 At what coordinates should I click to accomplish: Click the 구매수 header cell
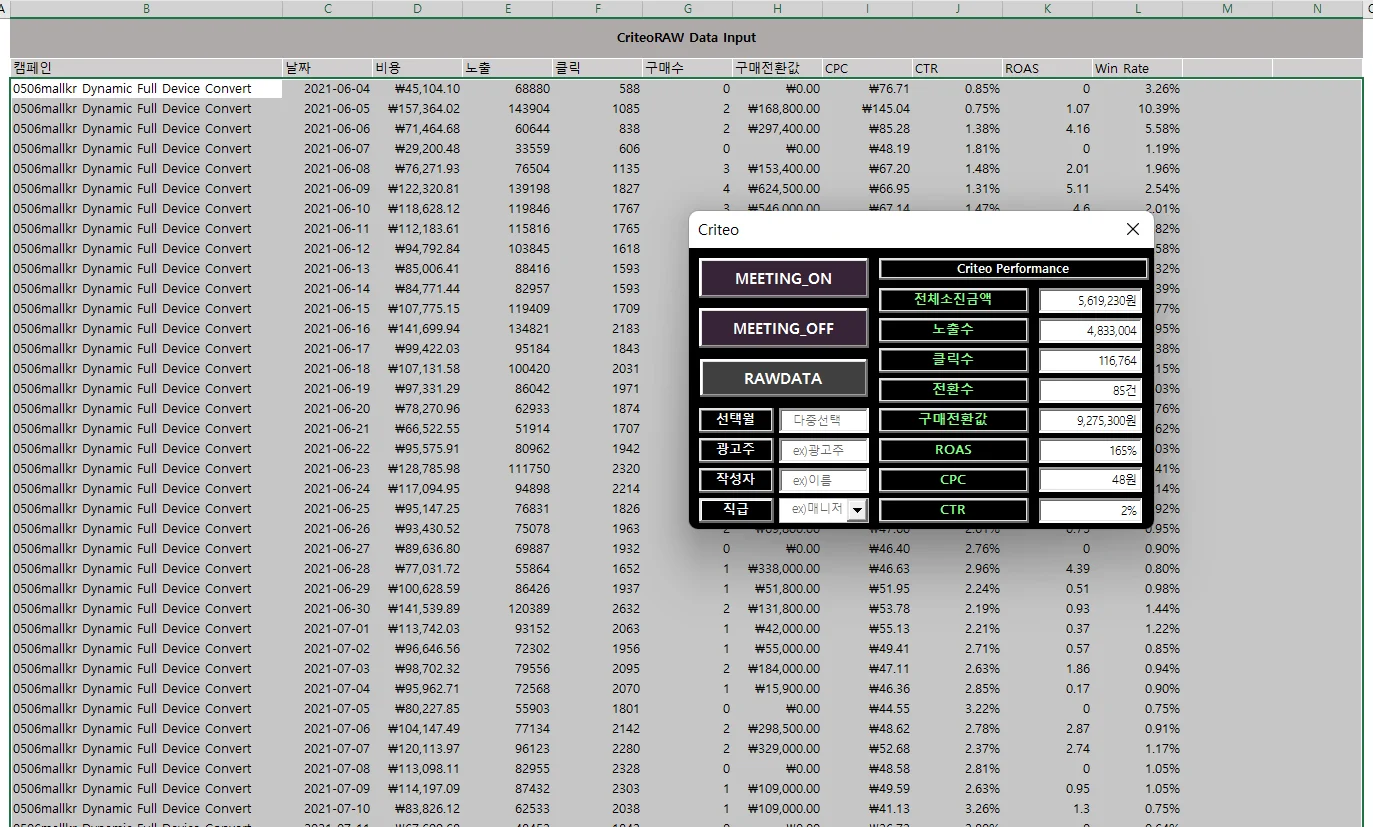click(687, 68)
